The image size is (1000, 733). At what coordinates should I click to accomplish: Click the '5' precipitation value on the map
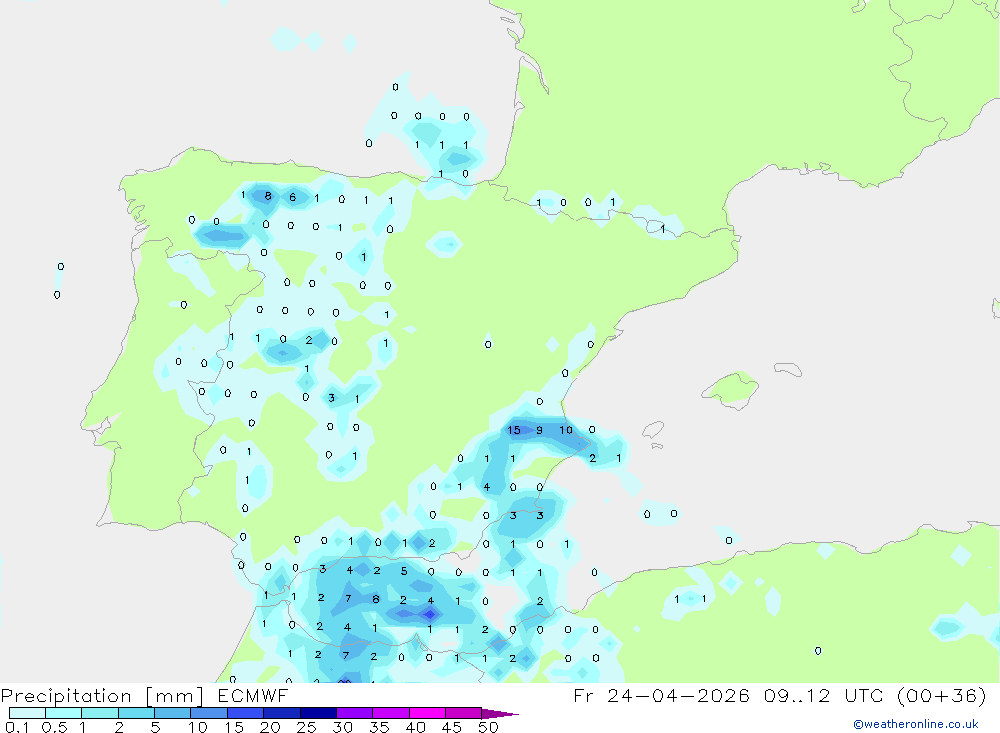point(404,571)
